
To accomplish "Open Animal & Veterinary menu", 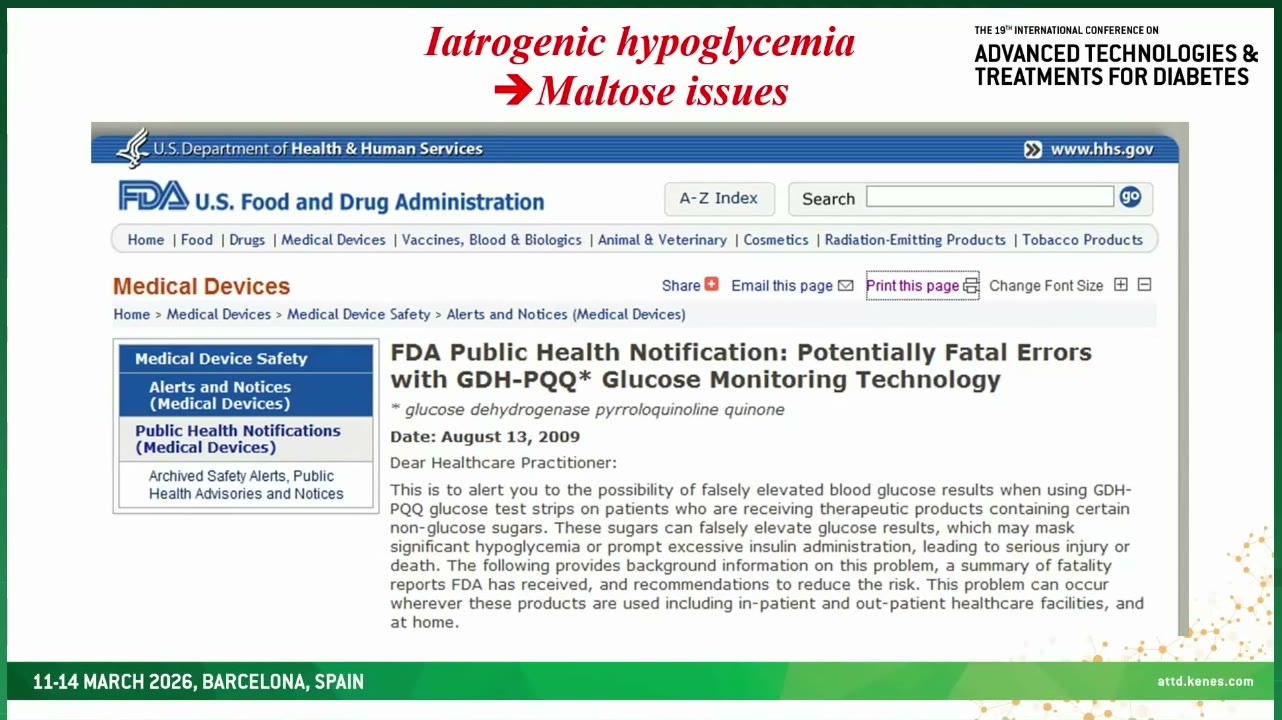I will pyautogui.click(x=662, y=240).
